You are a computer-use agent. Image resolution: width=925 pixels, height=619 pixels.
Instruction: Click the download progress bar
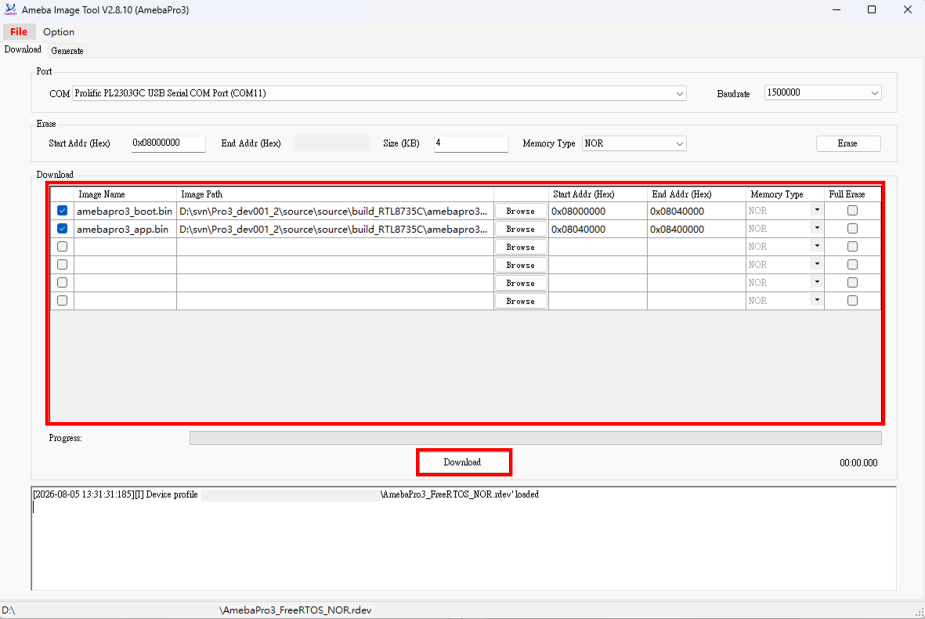535,438
